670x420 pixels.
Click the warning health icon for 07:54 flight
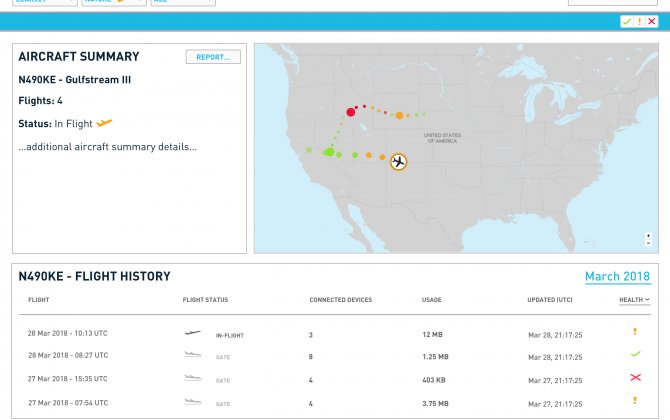[635, 400]
